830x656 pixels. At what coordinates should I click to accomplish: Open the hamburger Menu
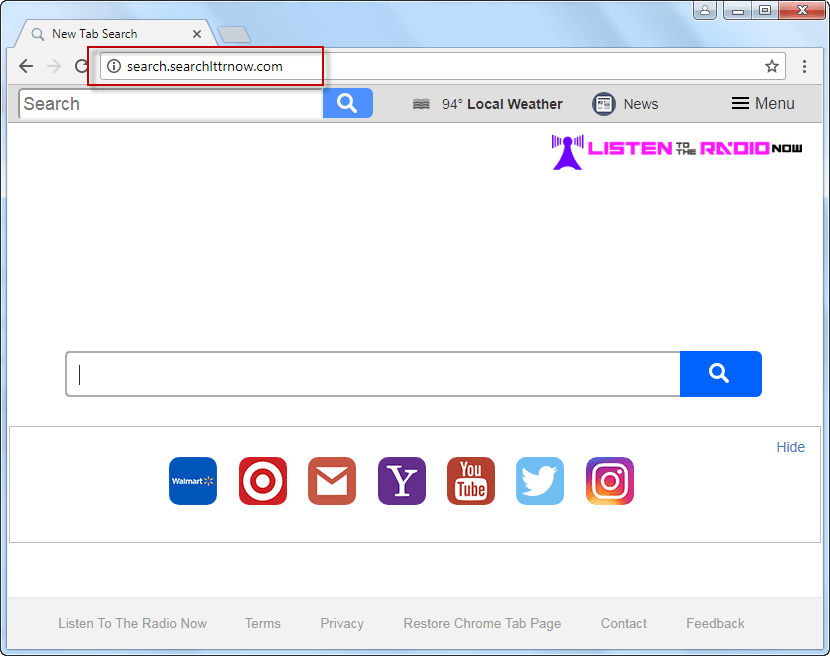[x=763, y=103]
